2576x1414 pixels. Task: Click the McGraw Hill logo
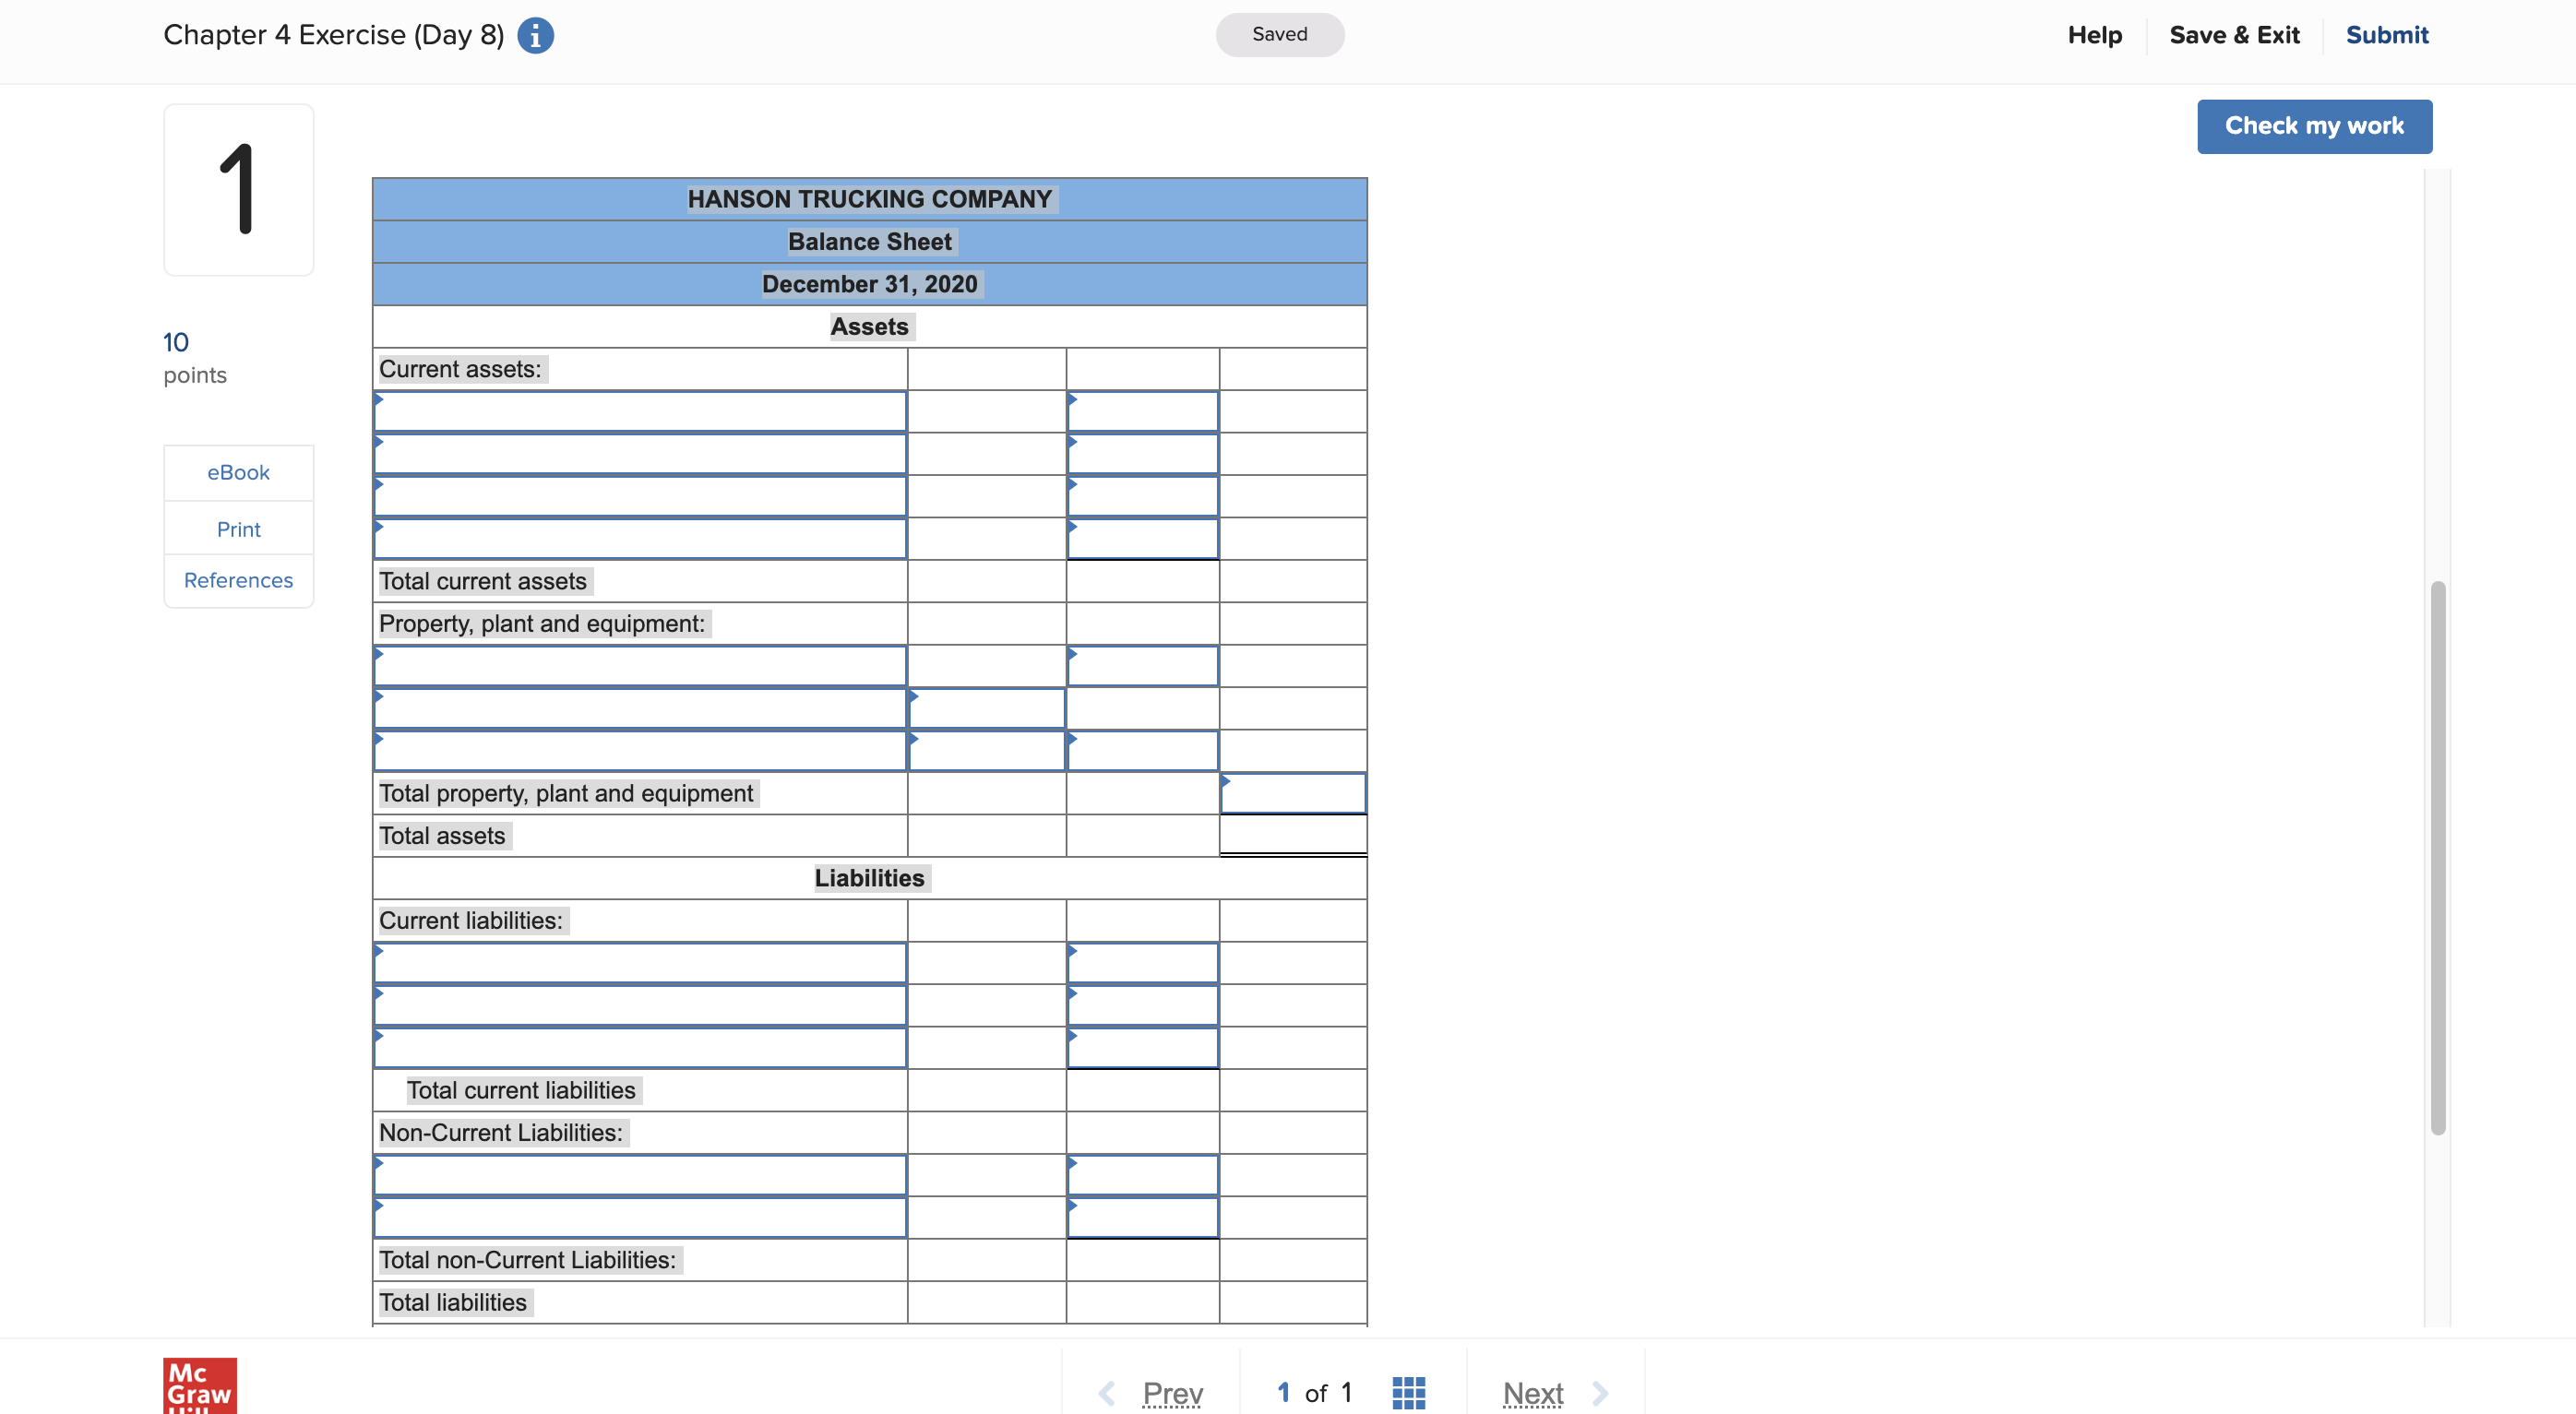tap(200, 1386)
